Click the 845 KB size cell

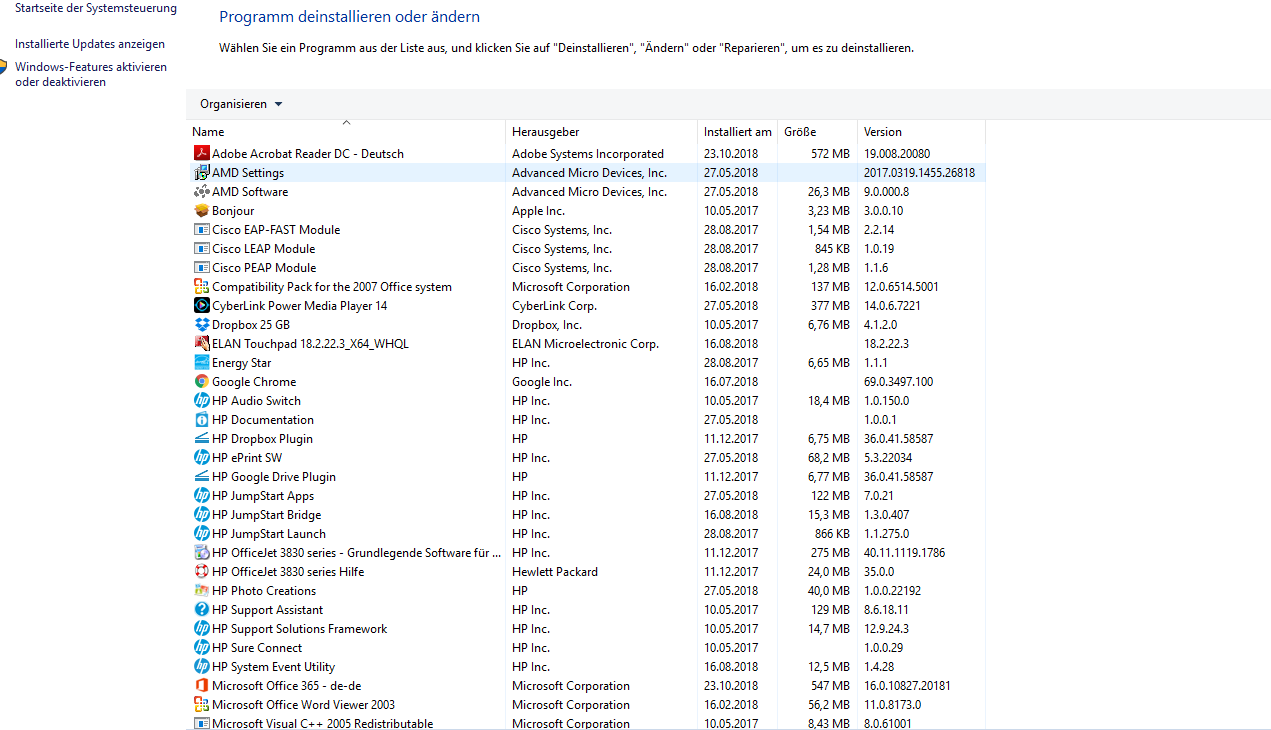click(832, 249)
